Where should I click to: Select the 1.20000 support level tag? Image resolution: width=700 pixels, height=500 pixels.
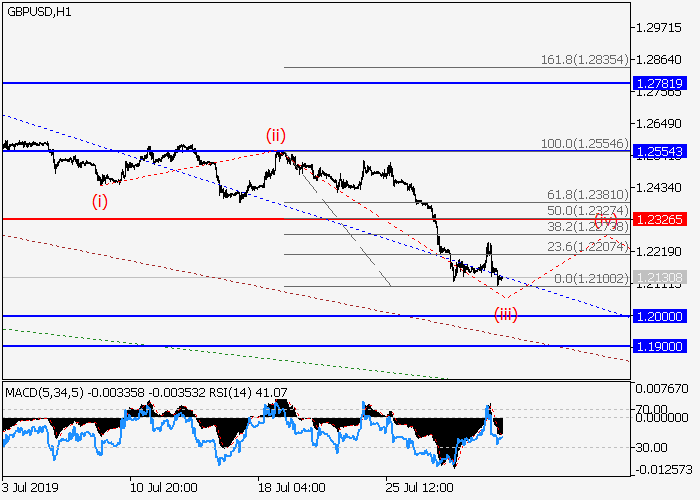[x=658, y=316]
